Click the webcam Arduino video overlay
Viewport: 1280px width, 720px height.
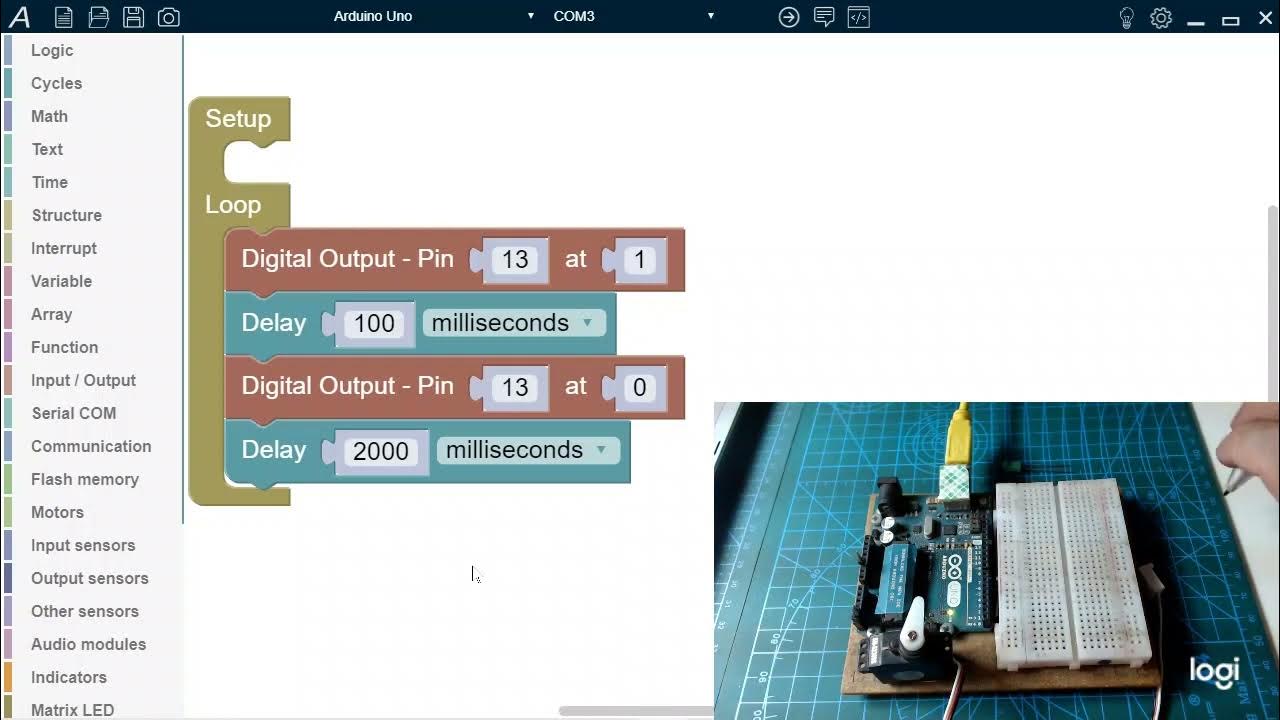[x=996, y=560]
